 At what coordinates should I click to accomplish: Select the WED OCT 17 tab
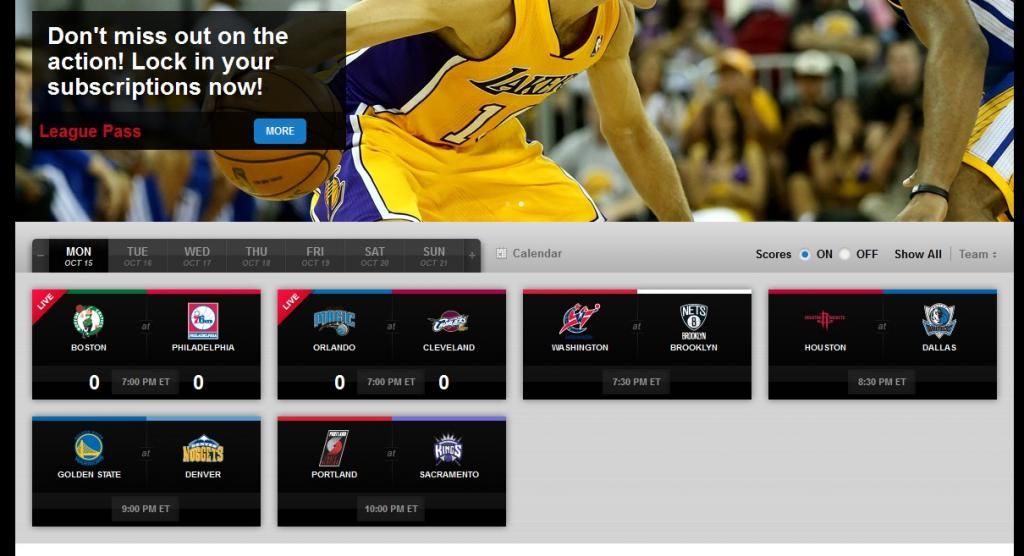tap(197, 255)
